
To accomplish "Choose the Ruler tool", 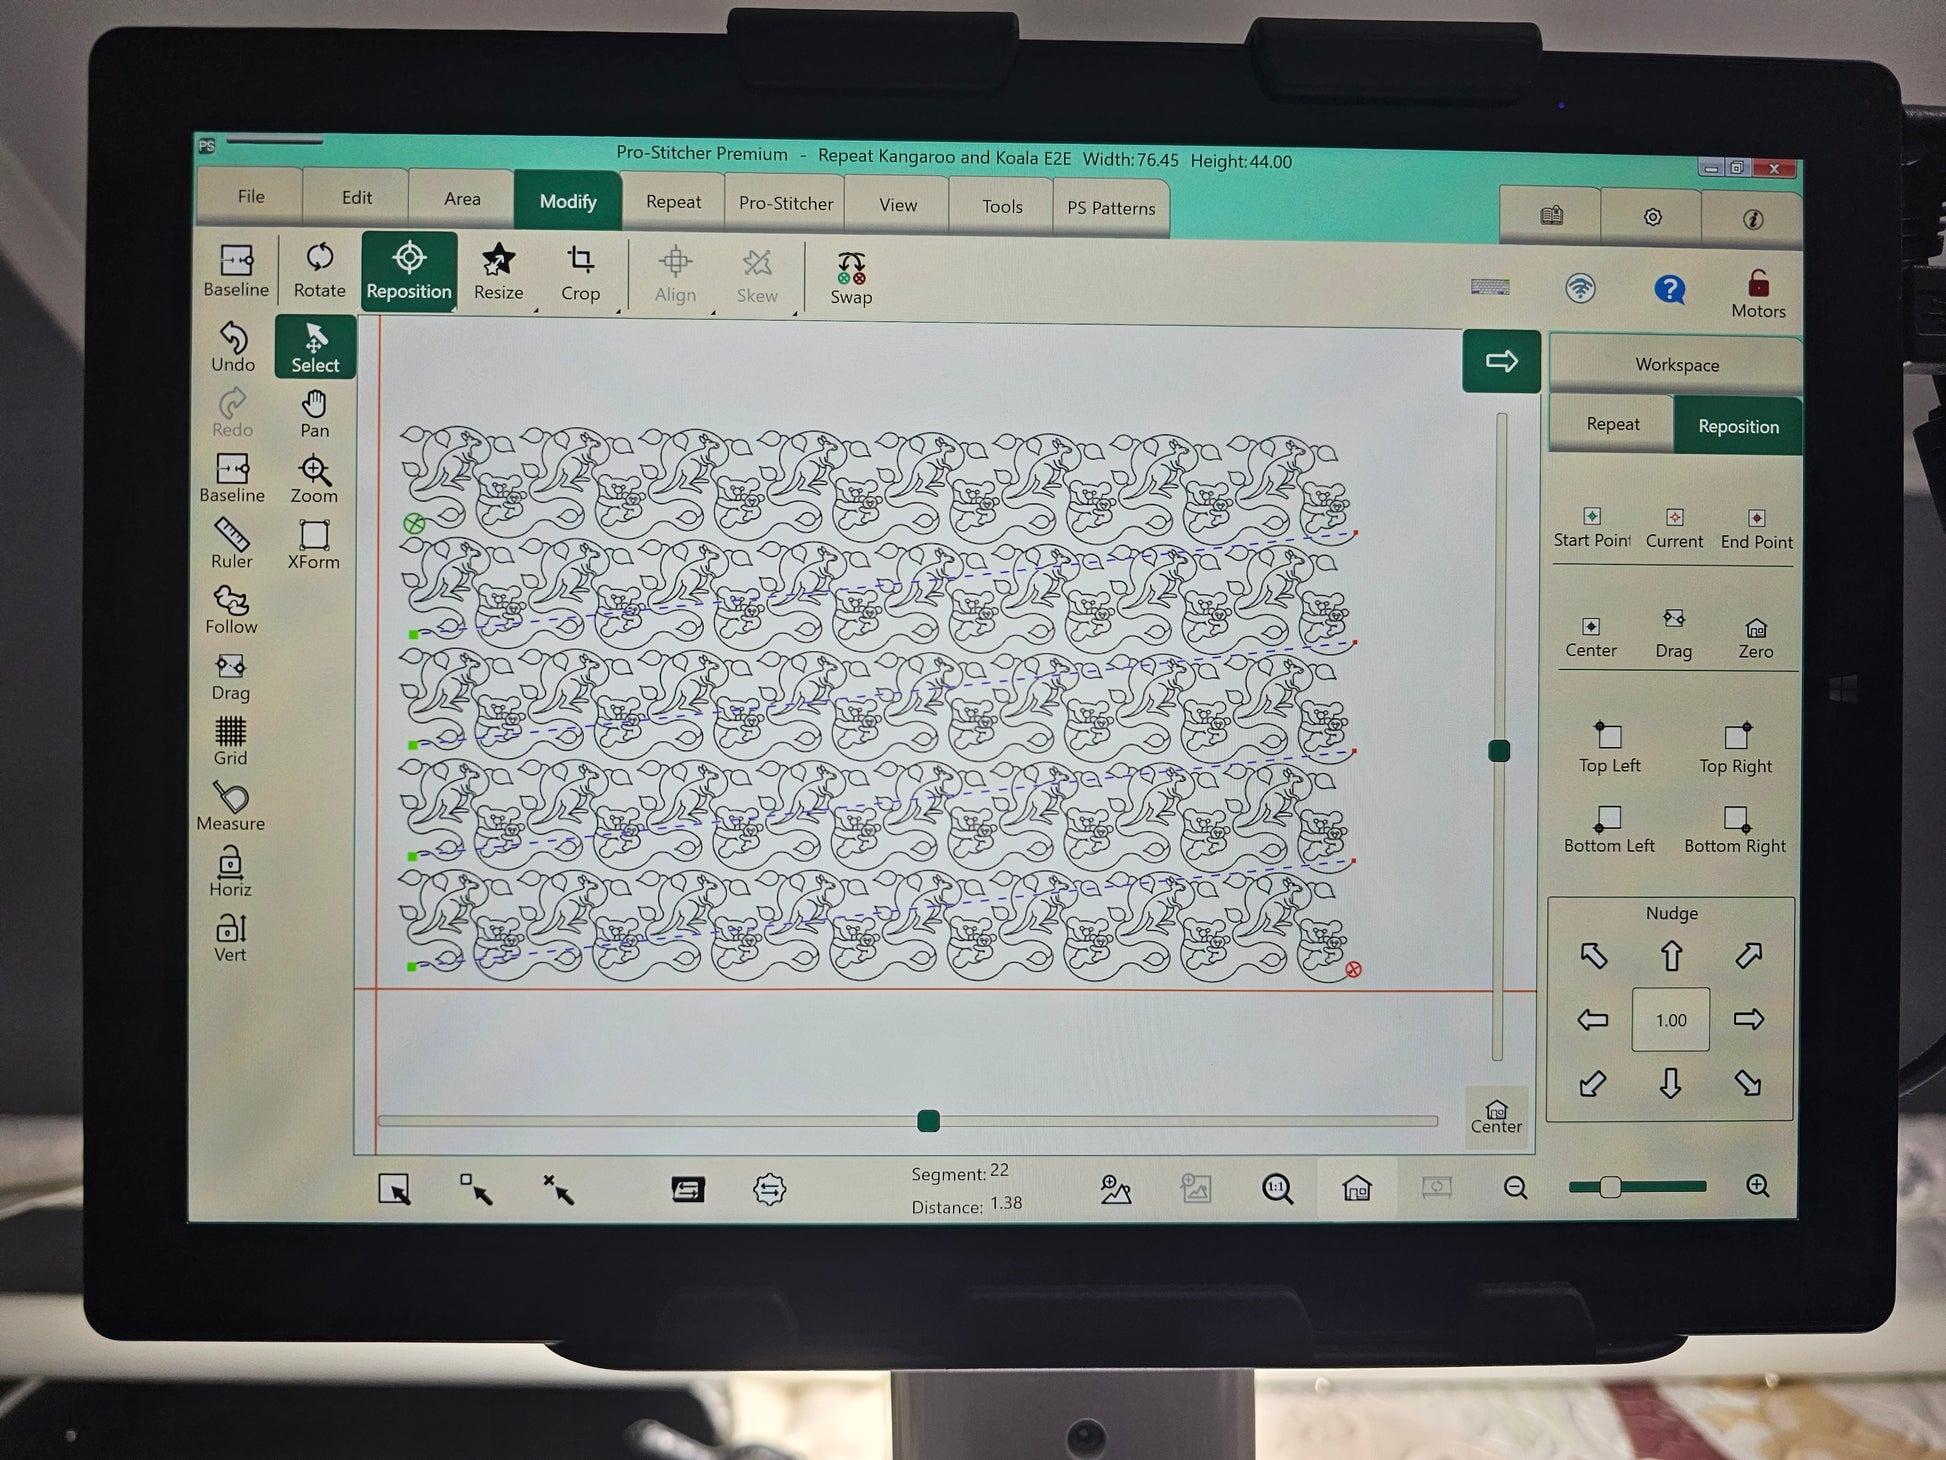I will (x=231, y=543).
